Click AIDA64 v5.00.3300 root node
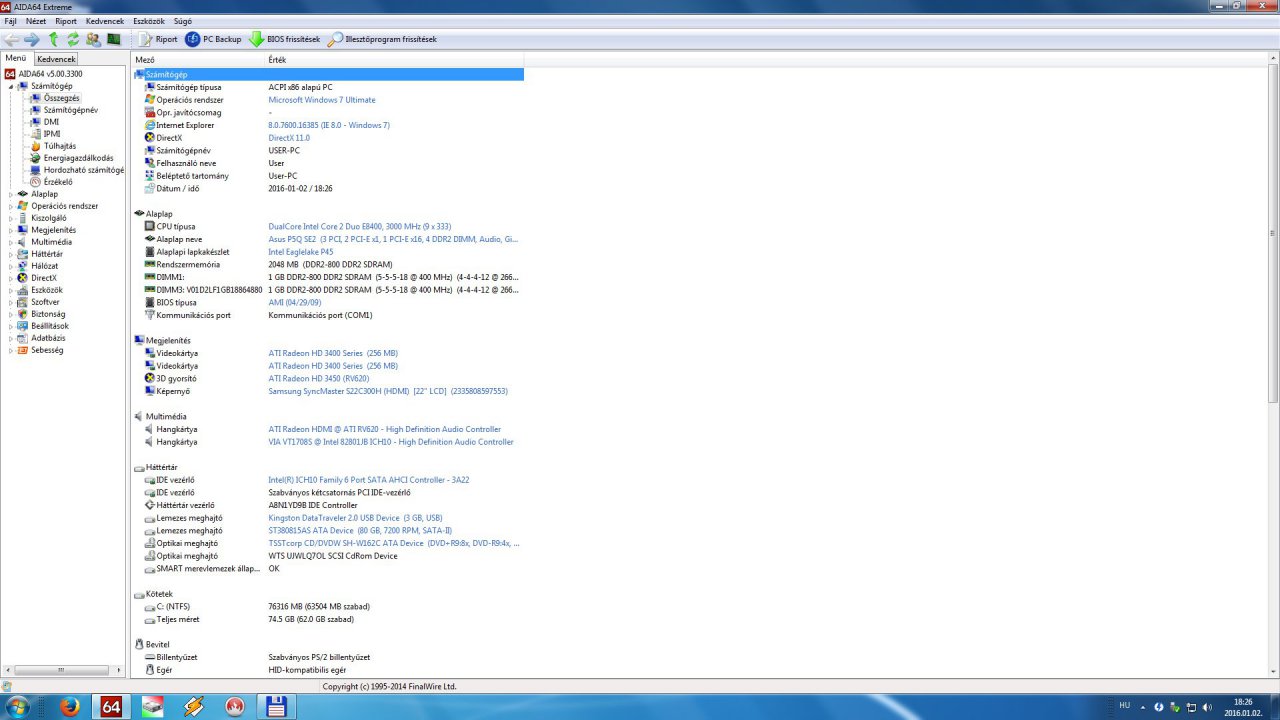Screen dimensions: 1280x720 (x=50, y=74)
